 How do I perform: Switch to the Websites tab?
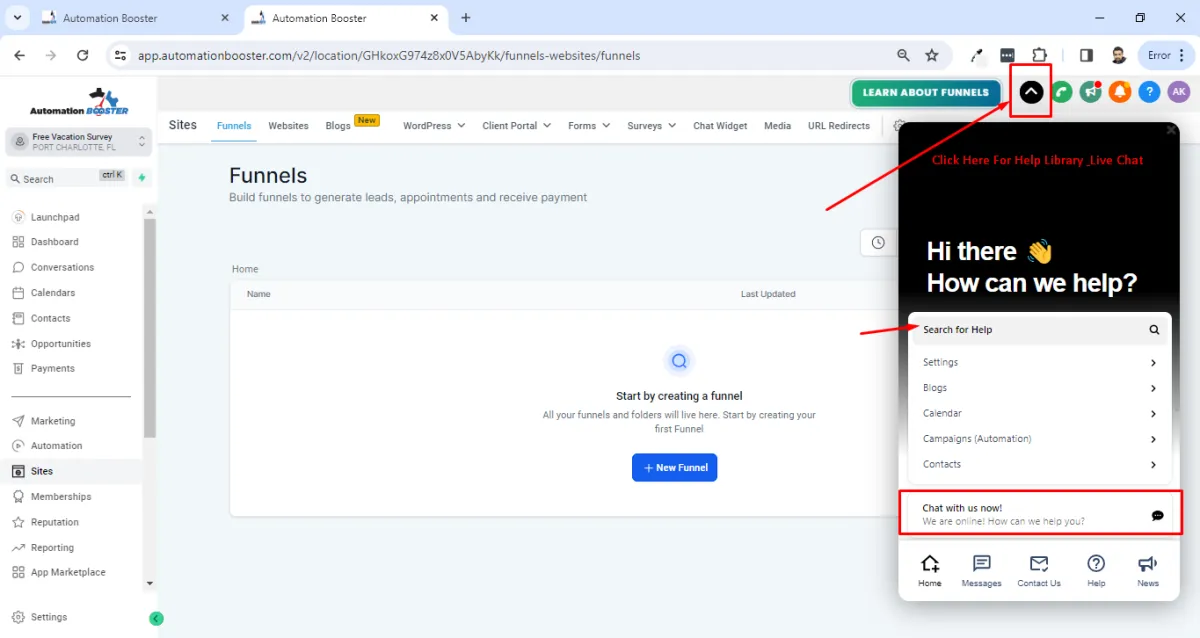coord(288,126)
